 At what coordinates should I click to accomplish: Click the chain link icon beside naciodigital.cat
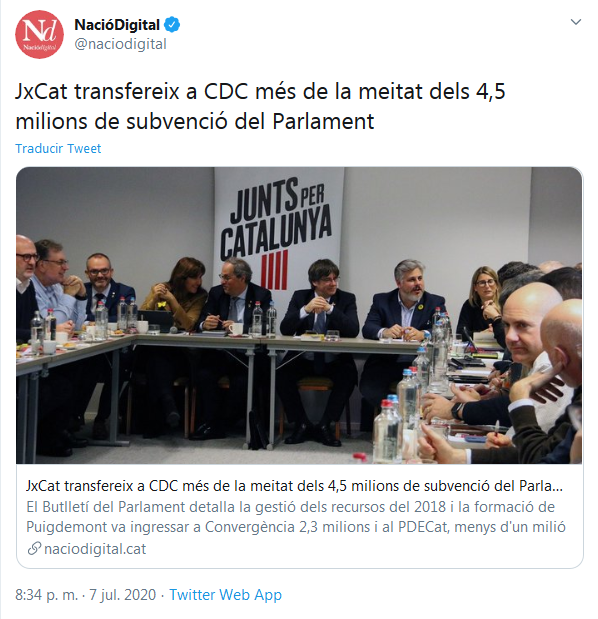click(x=34, y=548)
